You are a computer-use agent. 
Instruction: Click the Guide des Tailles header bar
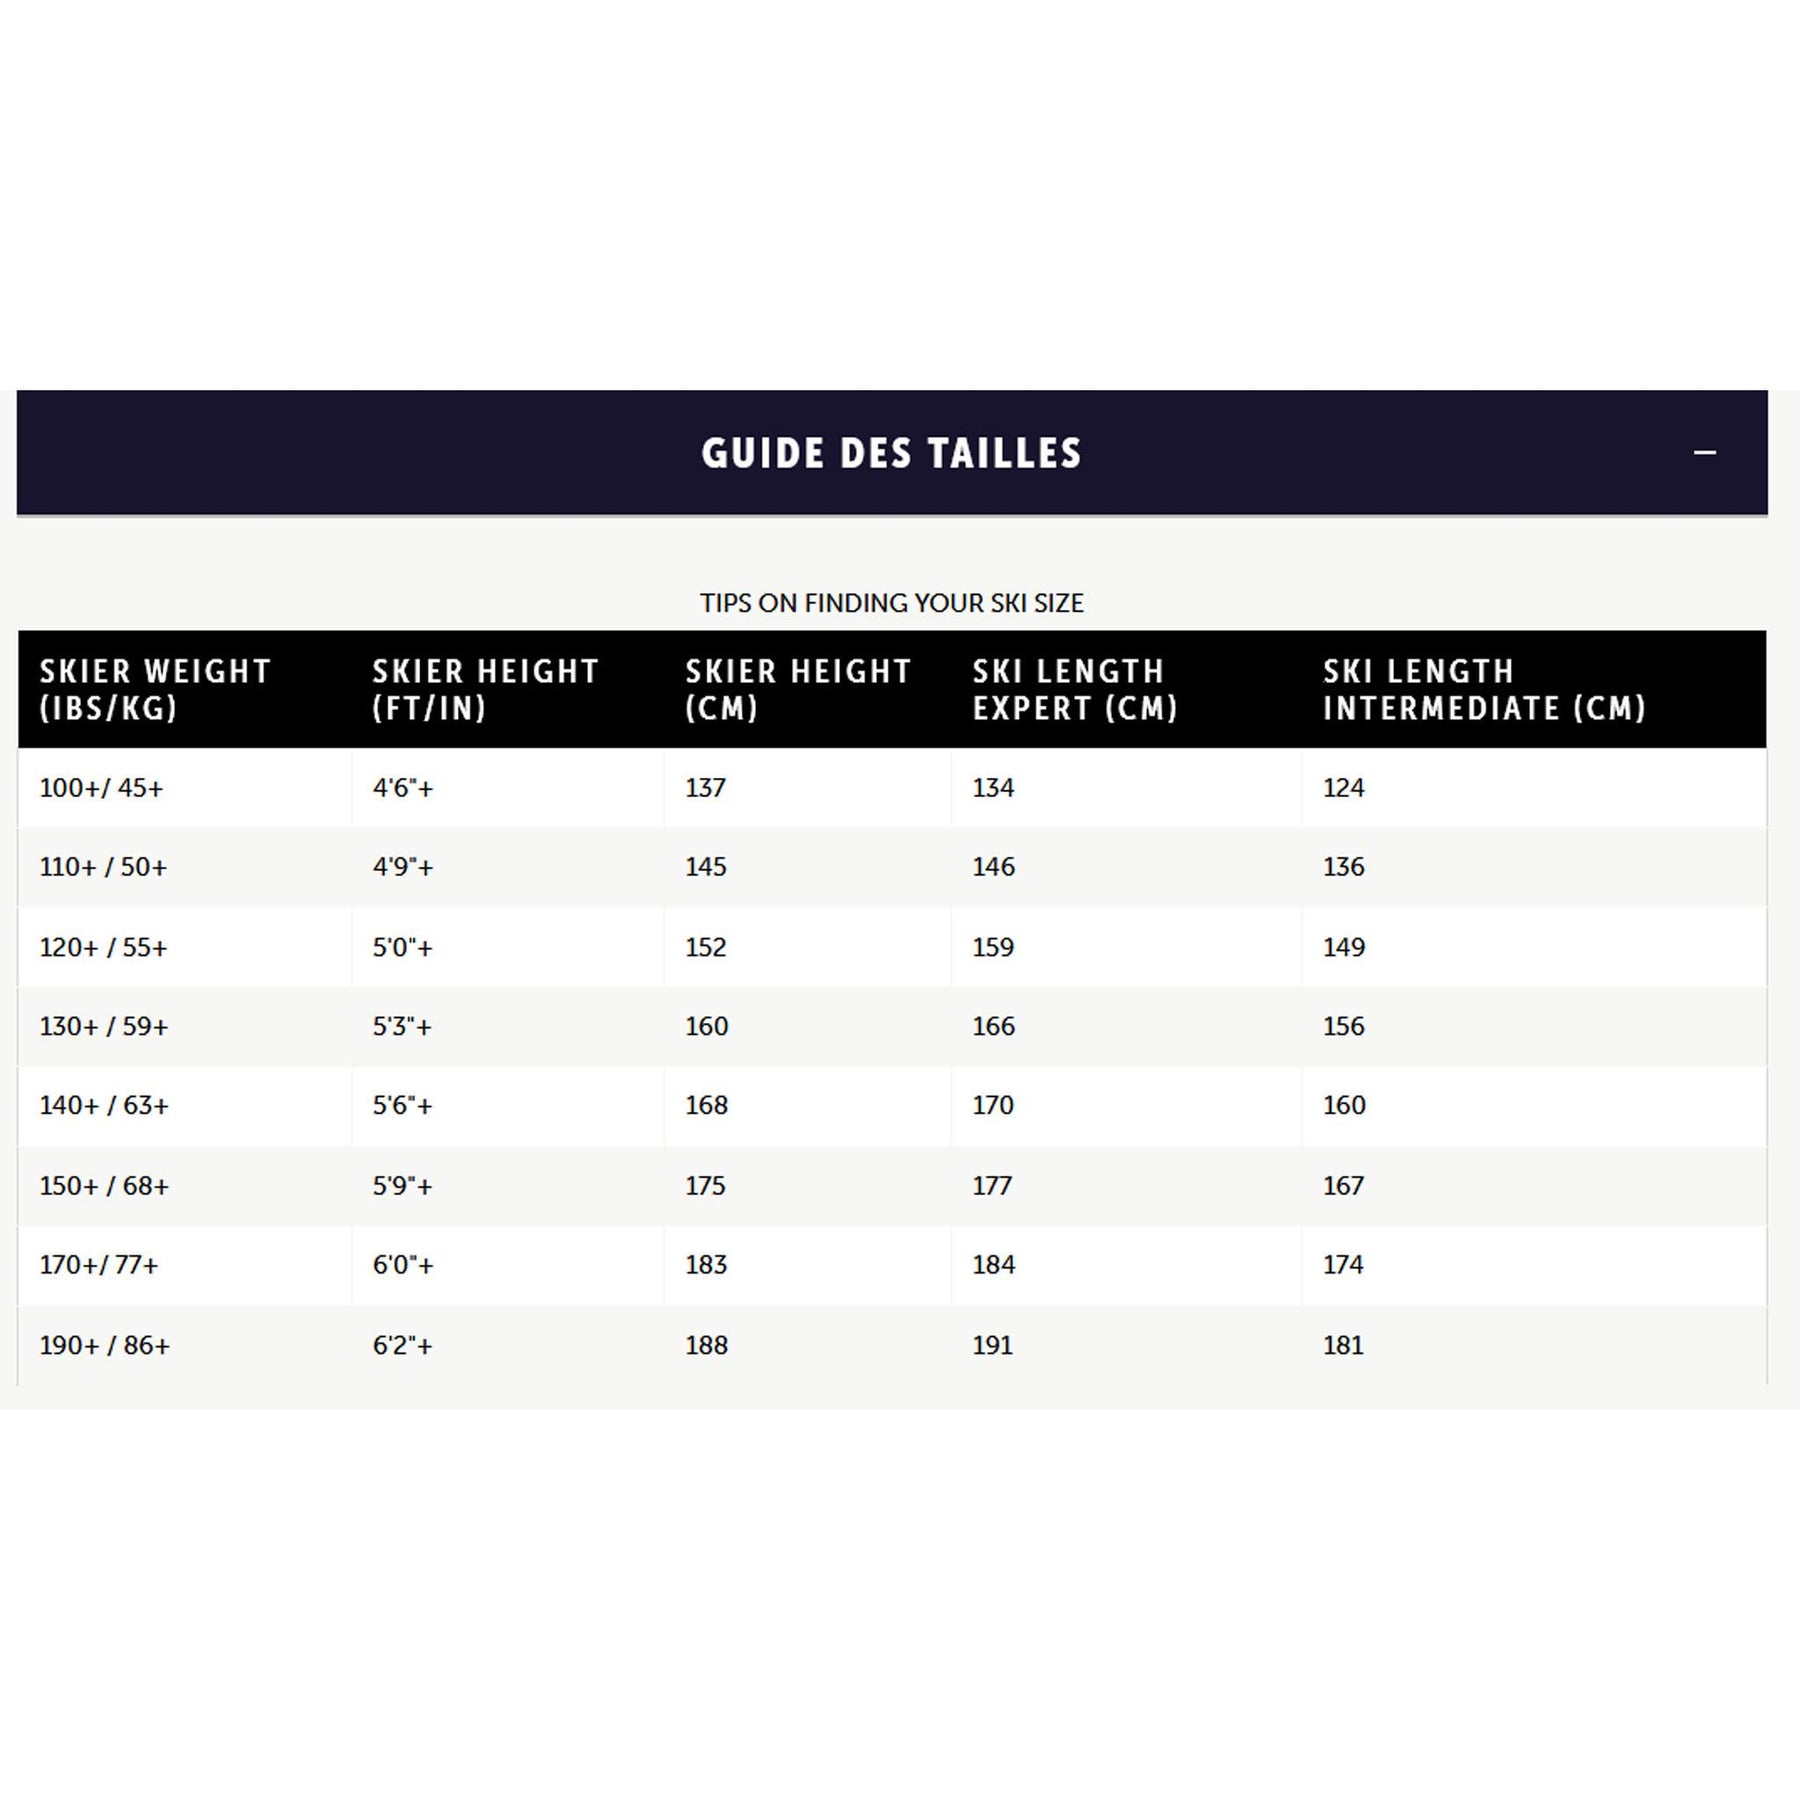pos(892,453)
